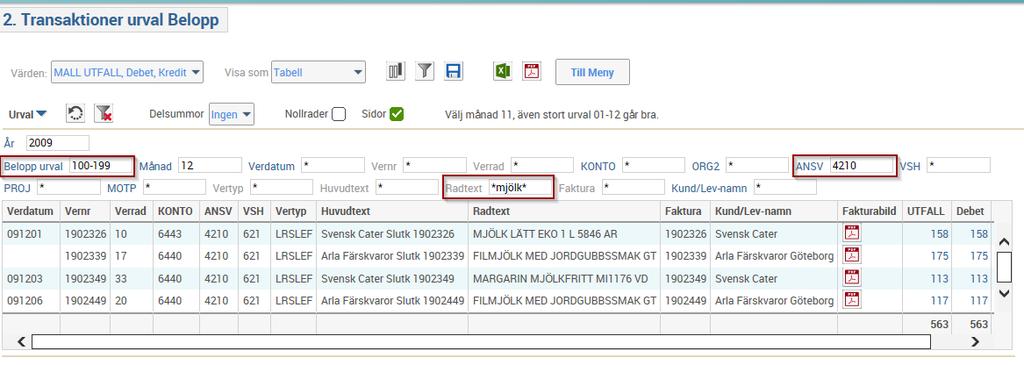The width and height of the screenshot is (1024, 365).
Task: Select Vernr cell 1902326
Action: pyautogui.click(x=85, y=234)
